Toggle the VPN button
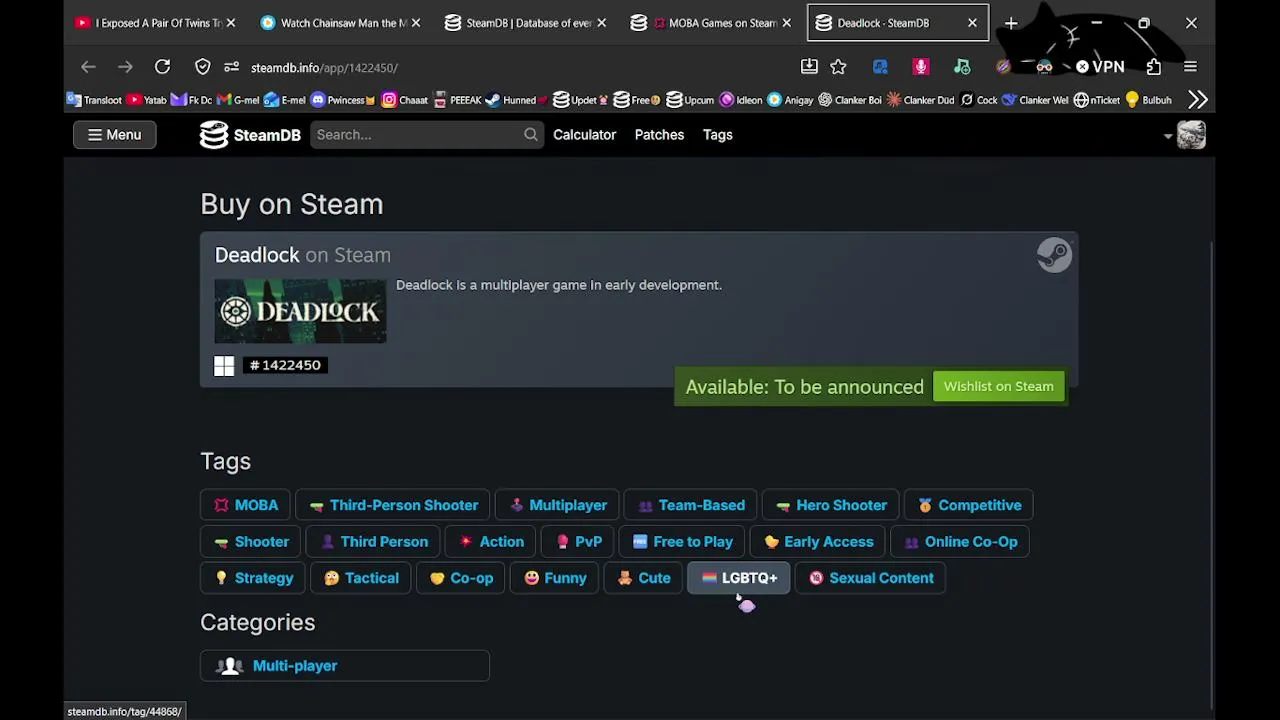Screen dimensions: 1280x720 pos(1100,67)
